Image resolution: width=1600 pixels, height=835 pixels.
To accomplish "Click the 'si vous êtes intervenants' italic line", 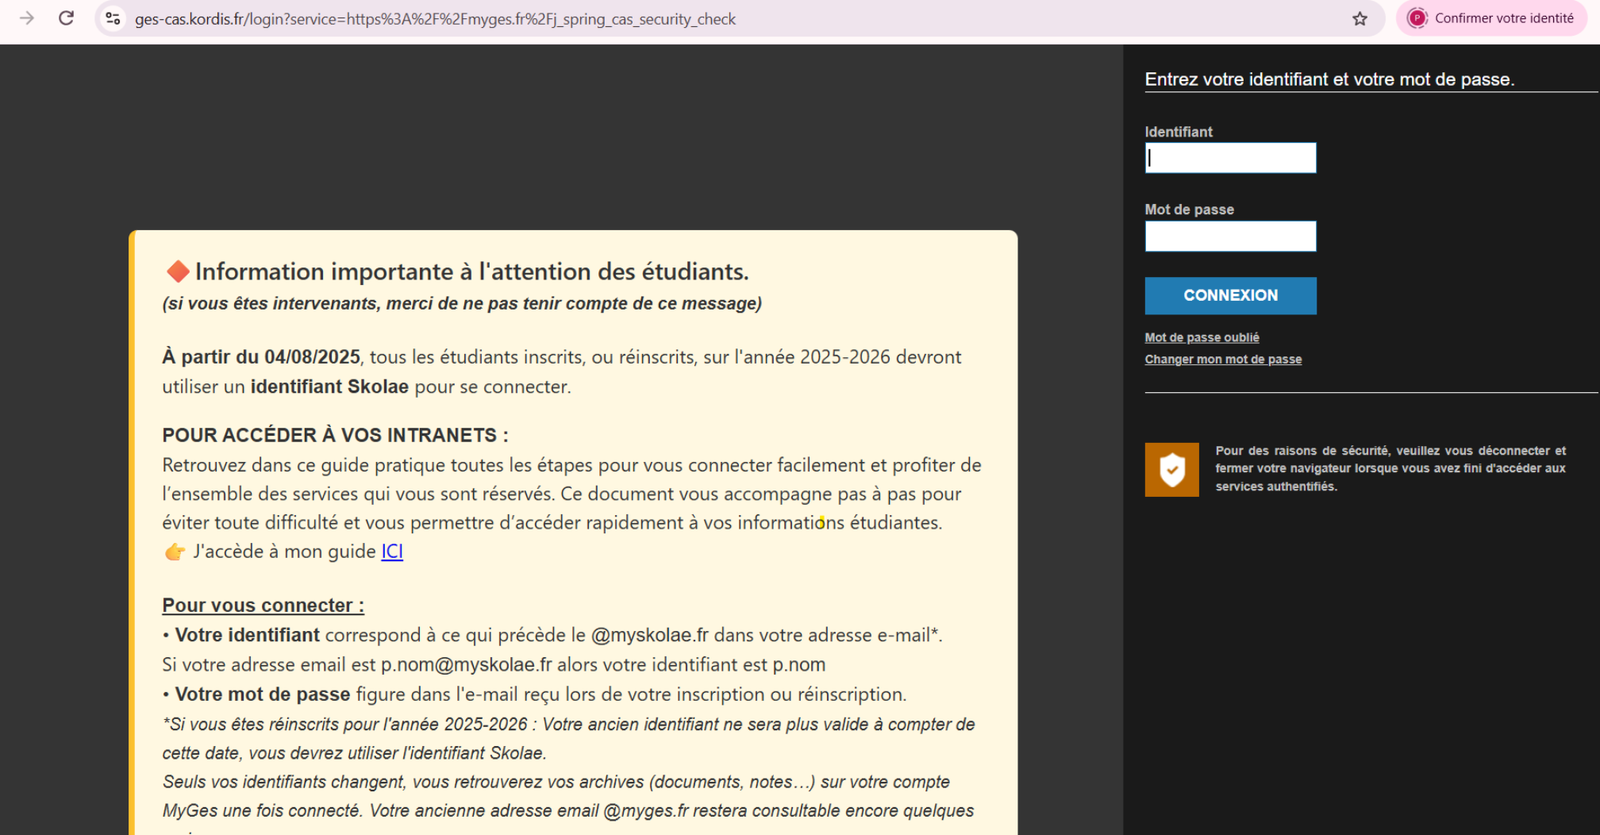I will click(462, 303).
